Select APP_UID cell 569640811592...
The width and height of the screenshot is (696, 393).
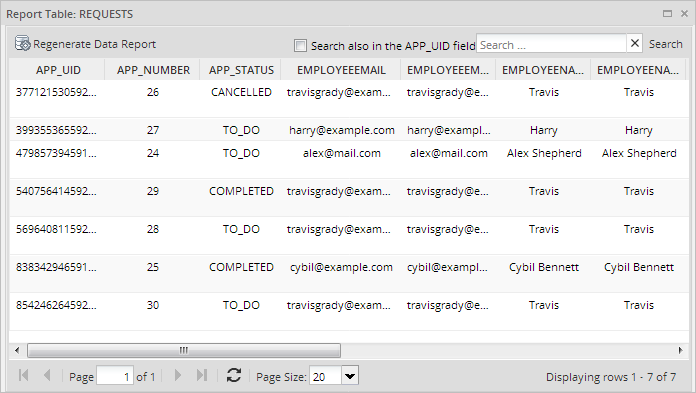56,229
